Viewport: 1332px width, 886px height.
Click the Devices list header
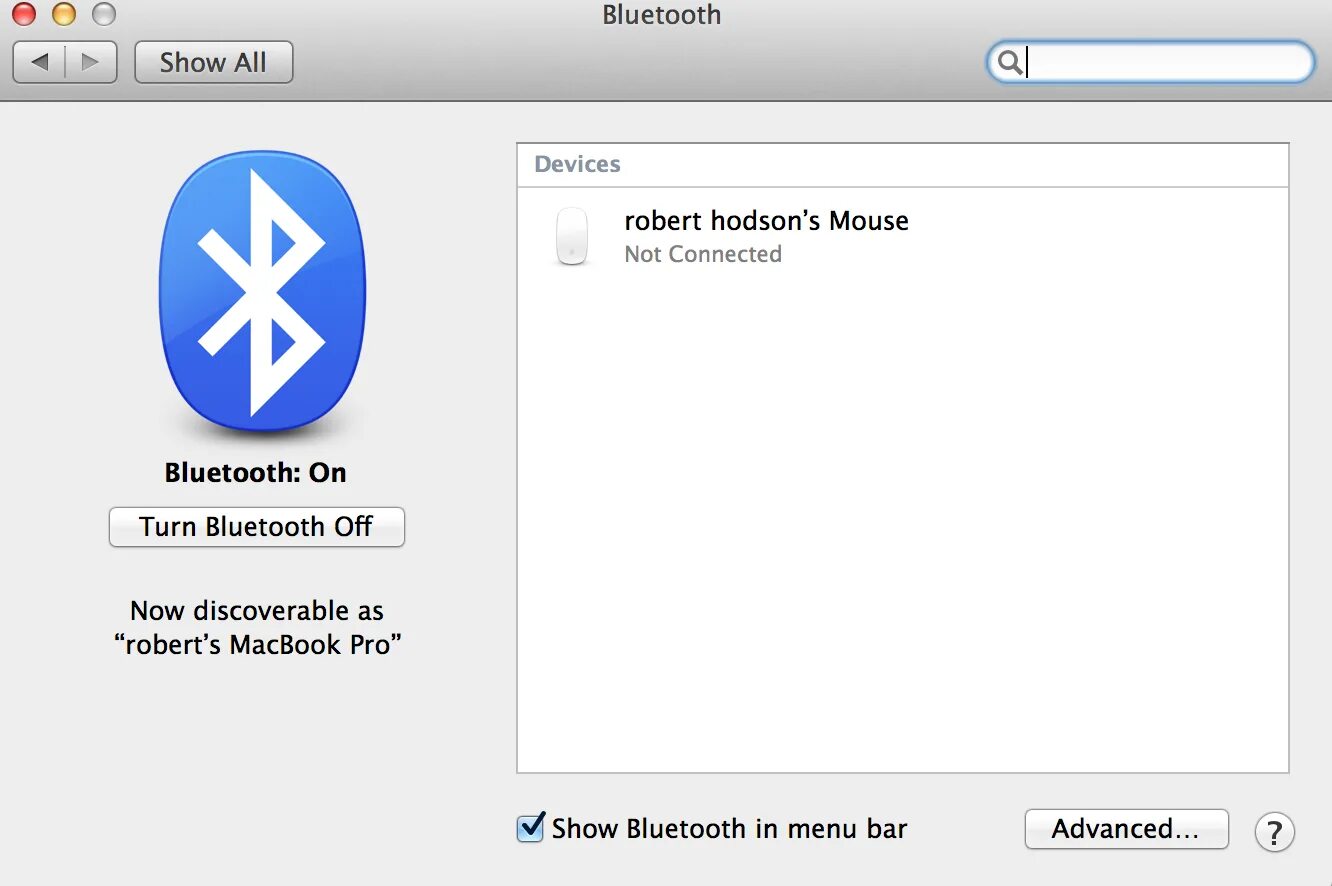(x=902, y=165)
